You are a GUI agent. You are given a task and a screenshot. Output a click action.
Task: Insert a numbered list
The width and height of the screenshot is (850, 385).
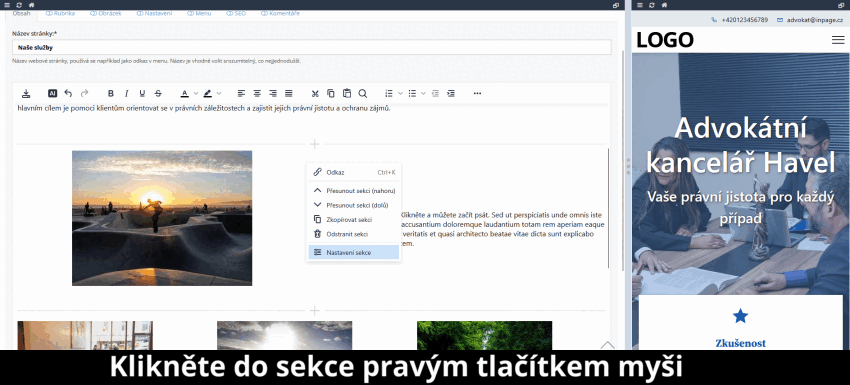tap(389, 93)
